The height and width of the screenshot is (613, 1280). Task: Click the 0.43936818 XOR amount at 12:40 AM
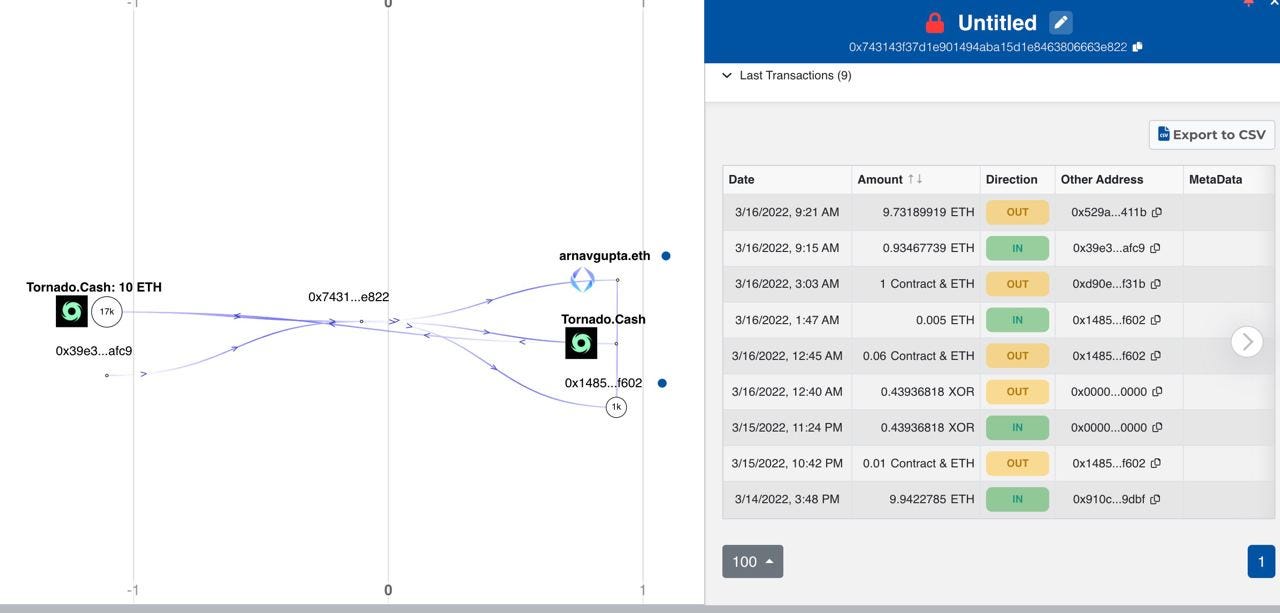(927, 392)
